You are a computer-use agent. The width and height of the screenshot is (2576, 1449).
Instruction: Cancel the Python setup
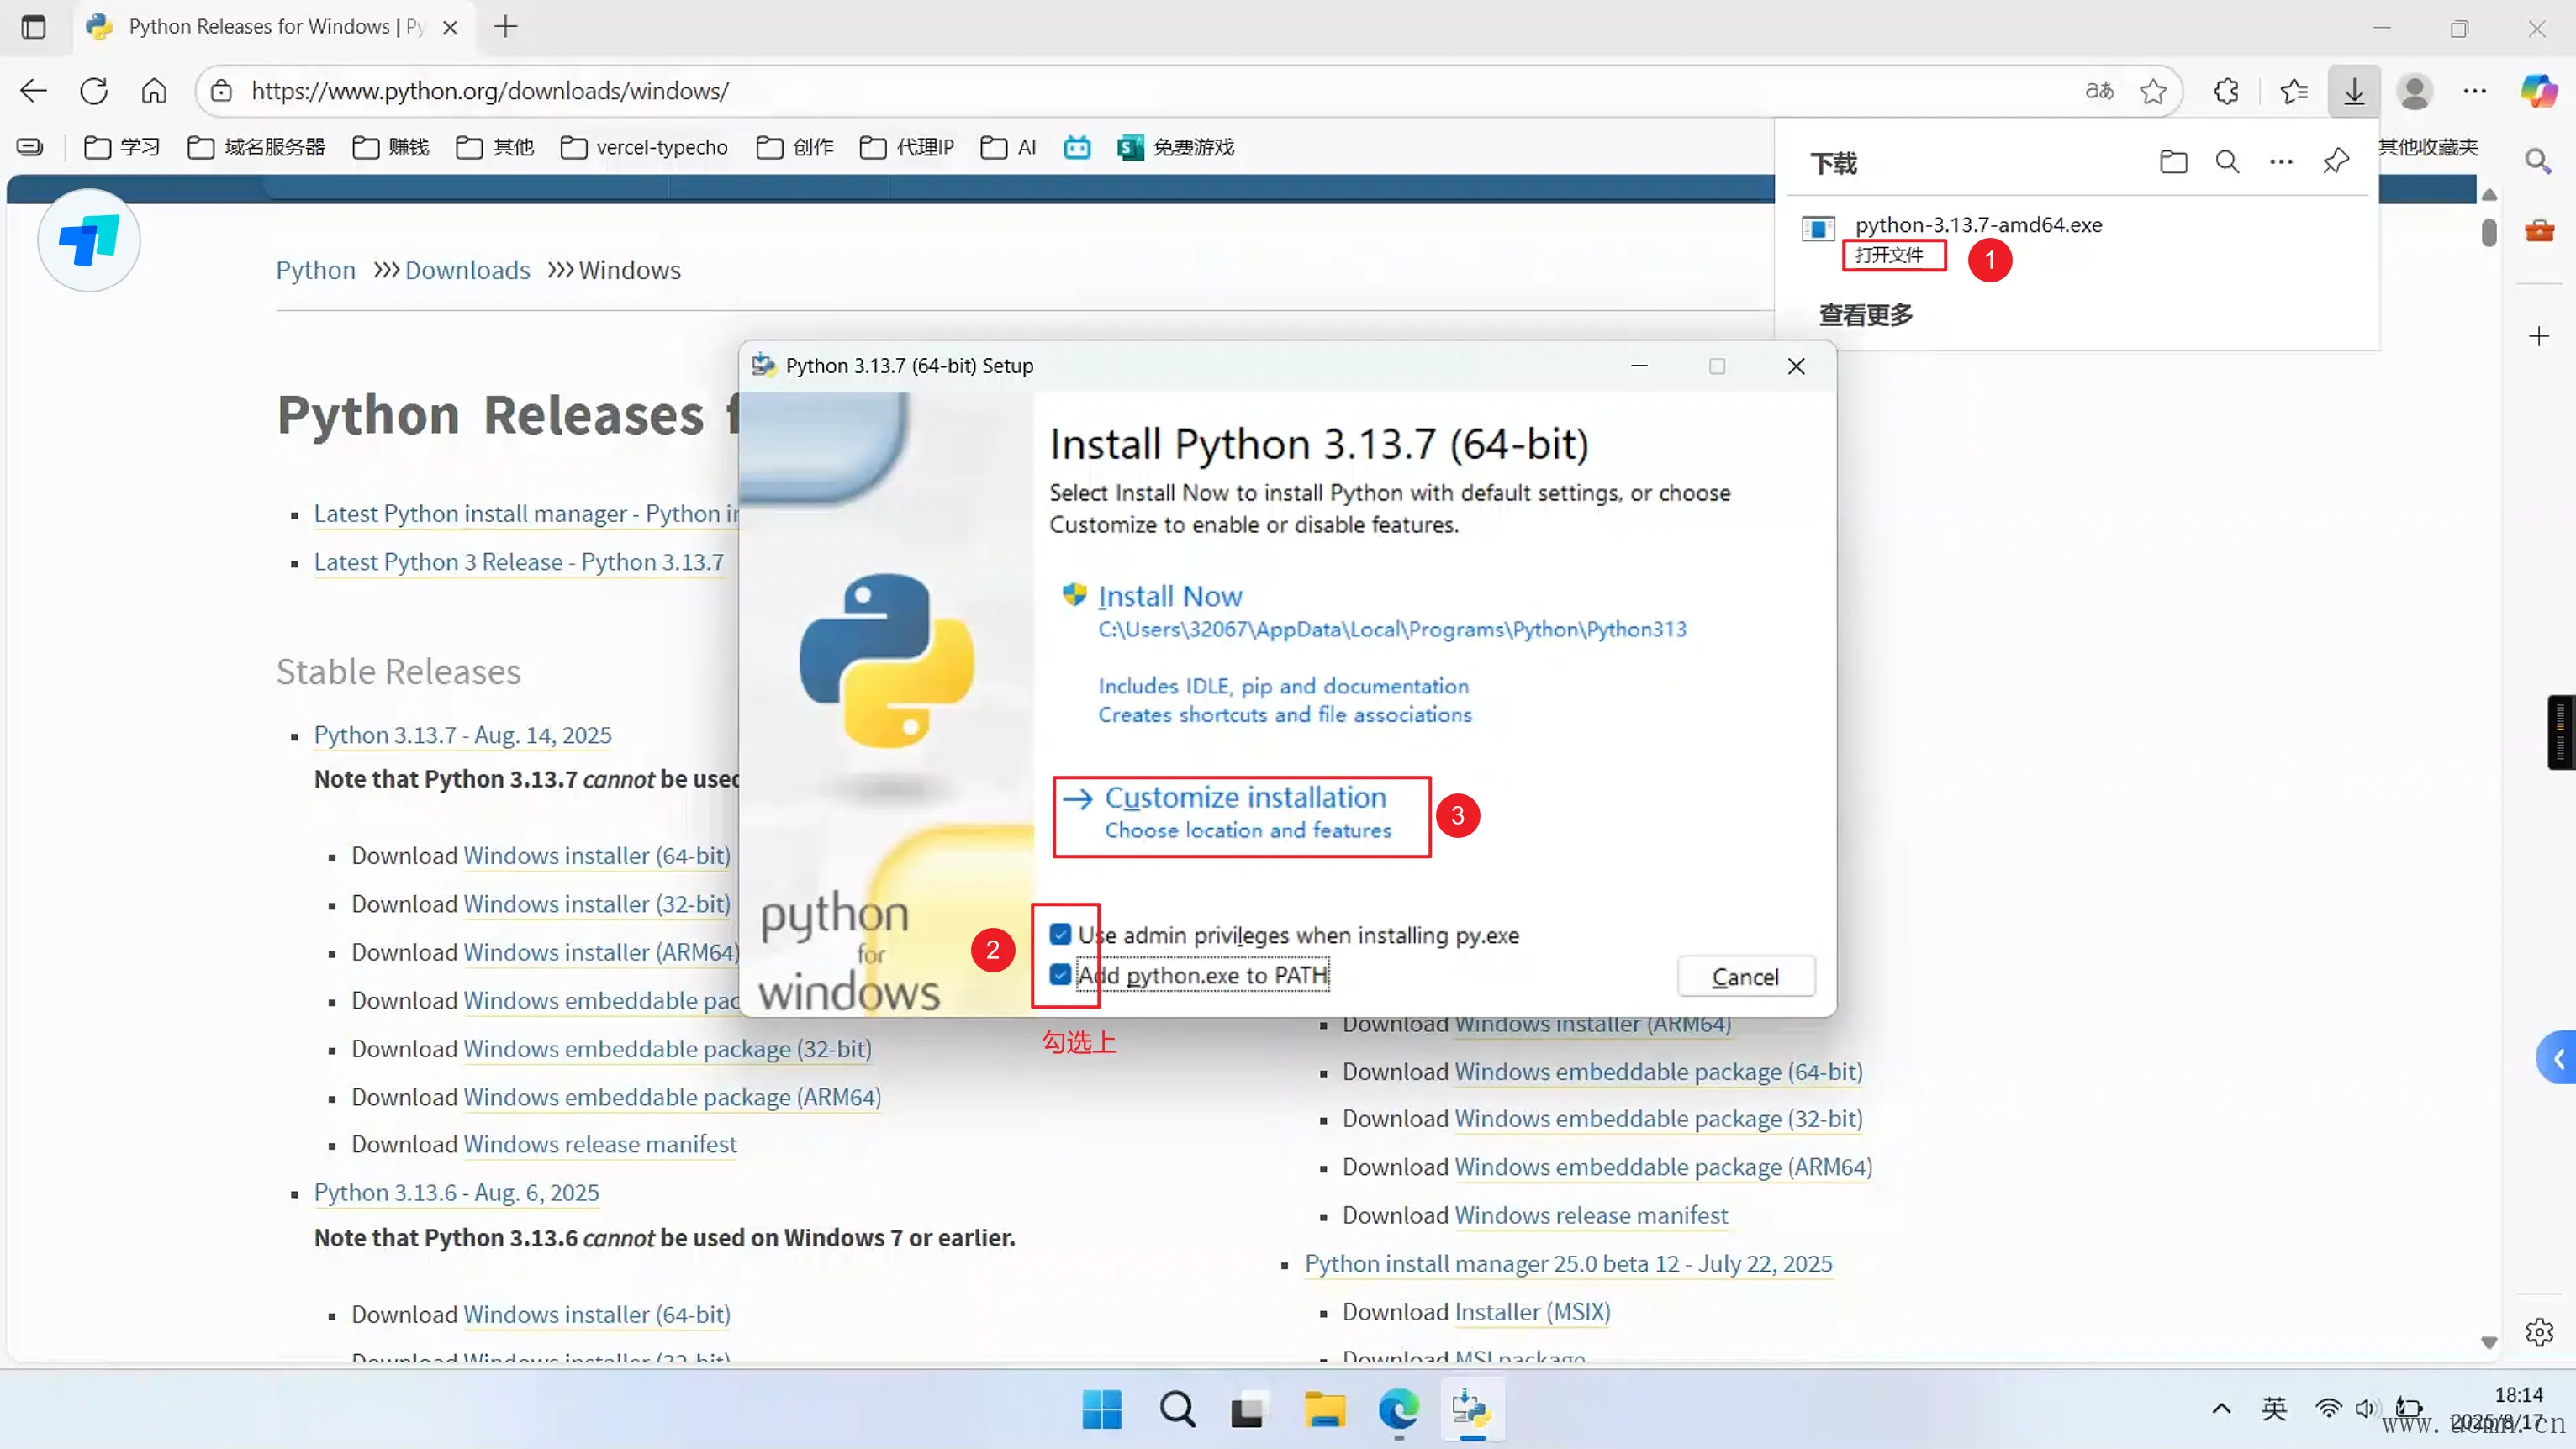tap(1745, 977)
